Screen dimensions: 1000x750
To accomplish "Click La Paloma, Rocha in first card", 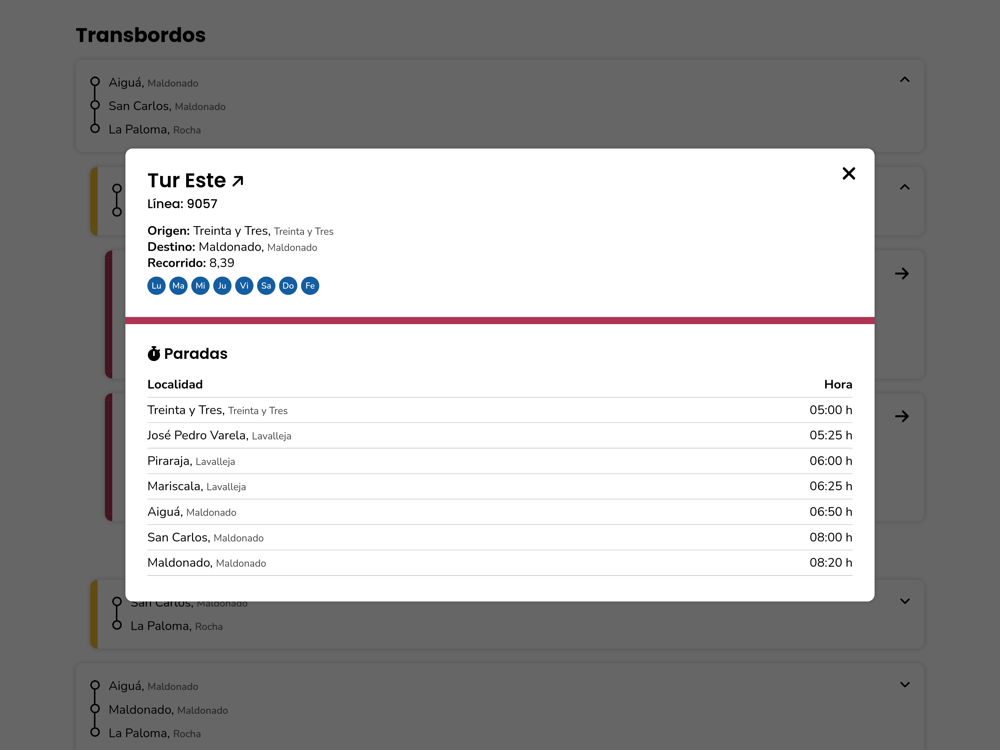I will click(x=154, y=129).
